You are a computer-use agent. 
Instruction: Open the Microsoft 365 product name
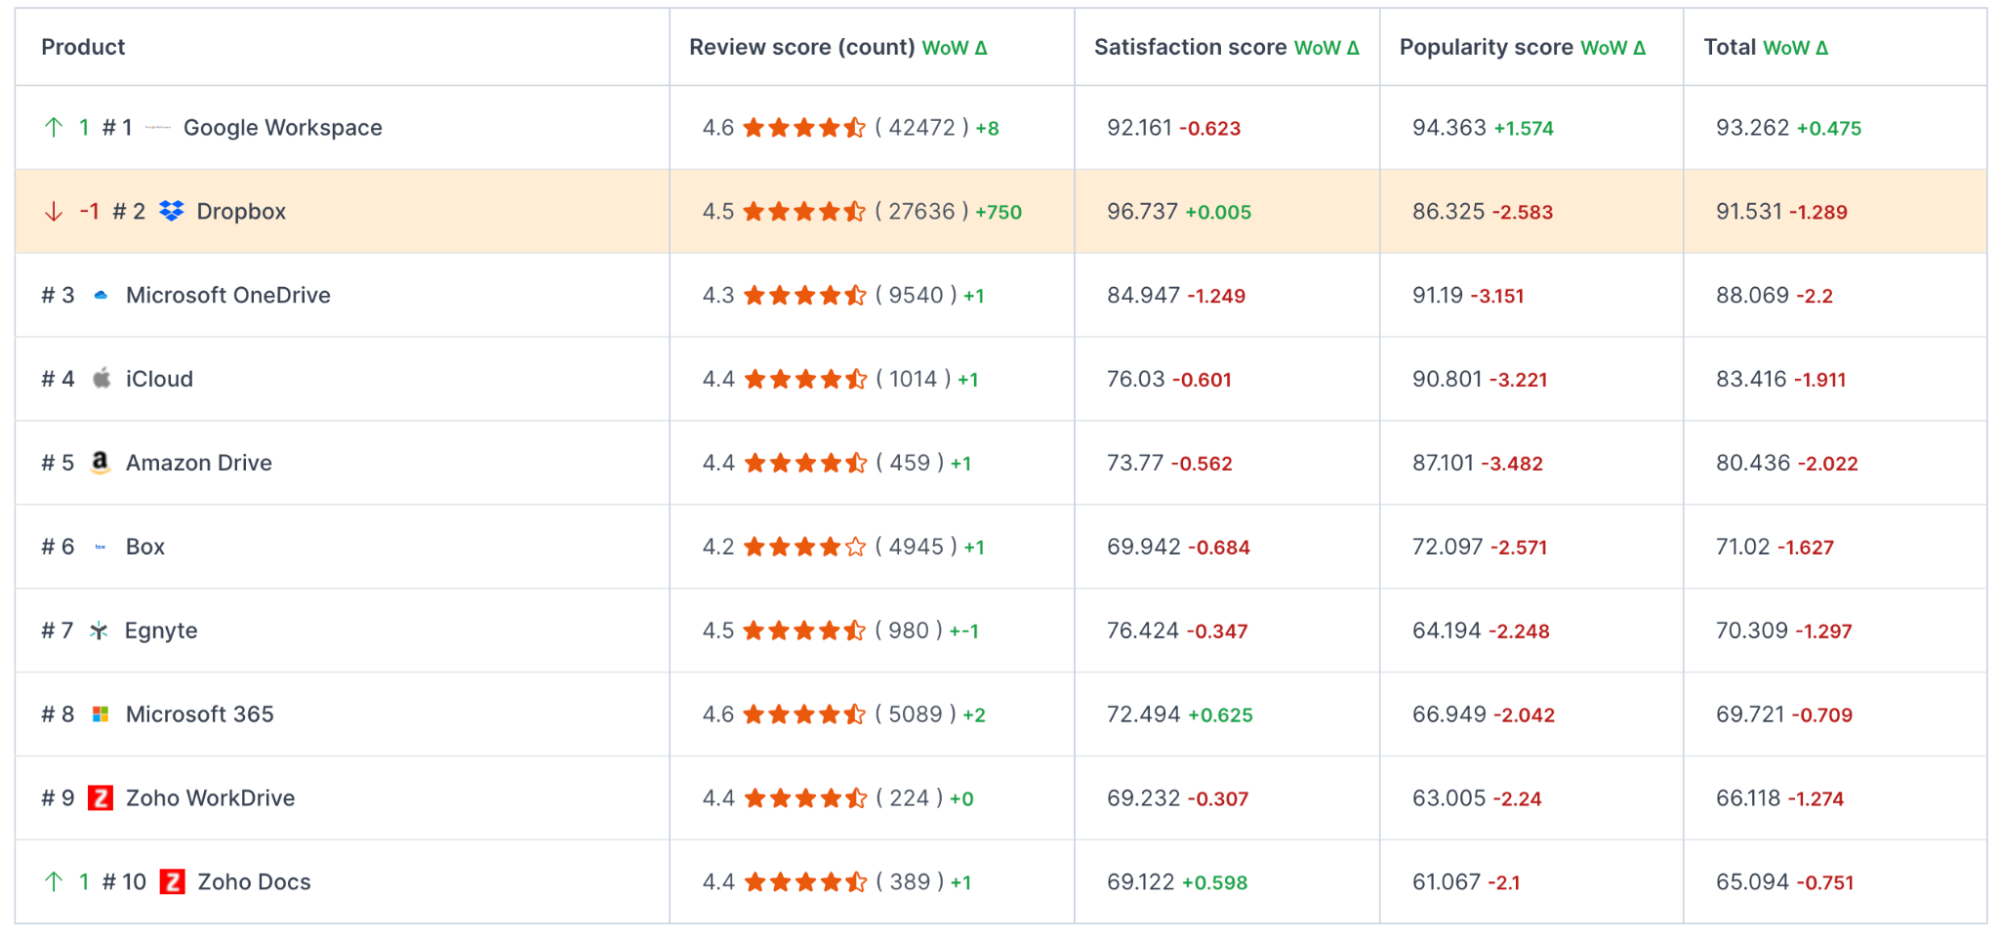200,714
